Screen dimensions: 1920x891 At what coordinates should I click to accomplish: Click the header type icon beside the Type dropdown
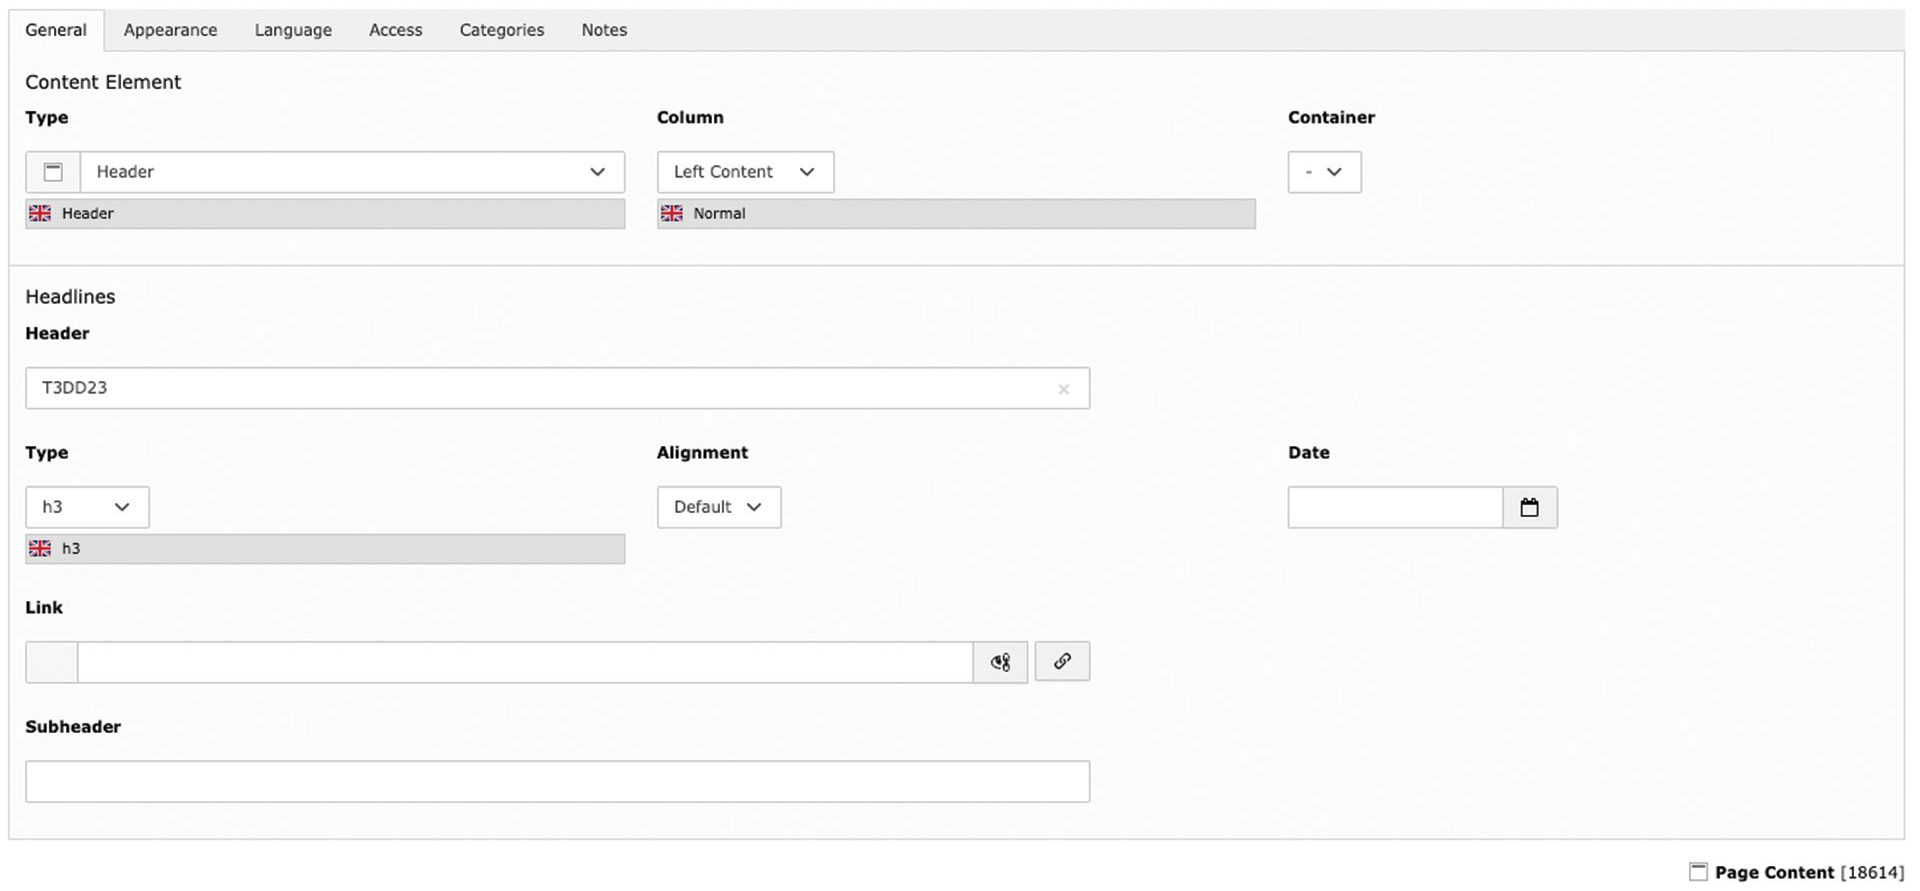click(x=53, y=172)
